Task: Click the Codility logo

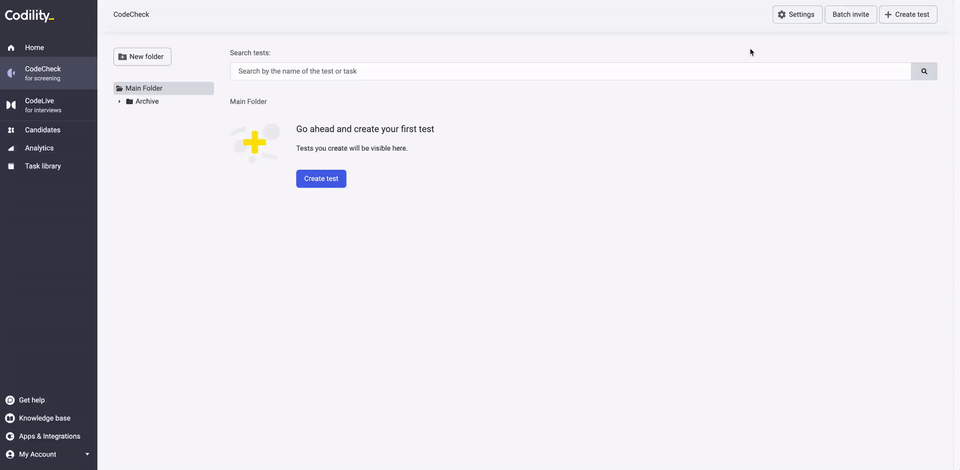Action: (29, 17)
